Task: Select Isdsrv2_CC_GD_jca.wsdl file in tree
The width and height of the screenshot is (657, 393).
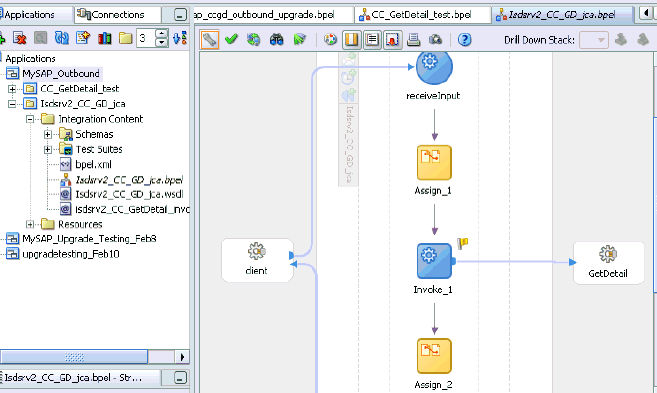Action: click(x=129, y=194)
